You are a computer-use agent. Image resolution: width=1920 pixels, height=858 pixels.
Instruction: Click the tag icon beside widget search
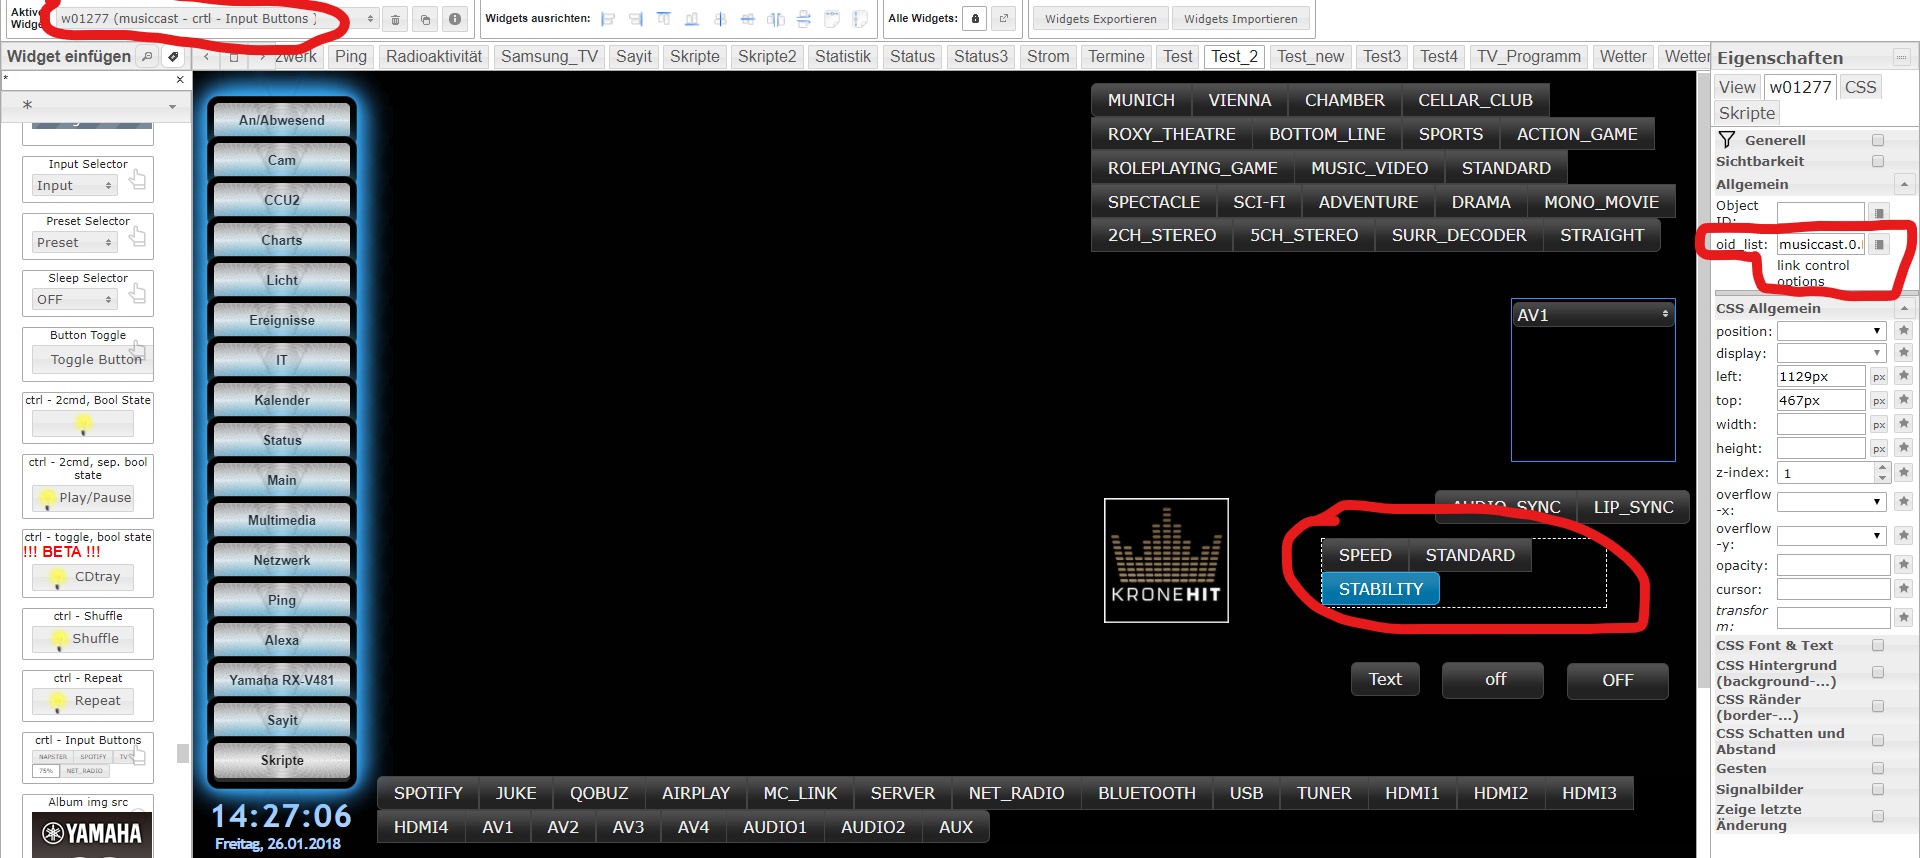pos(173,56)
